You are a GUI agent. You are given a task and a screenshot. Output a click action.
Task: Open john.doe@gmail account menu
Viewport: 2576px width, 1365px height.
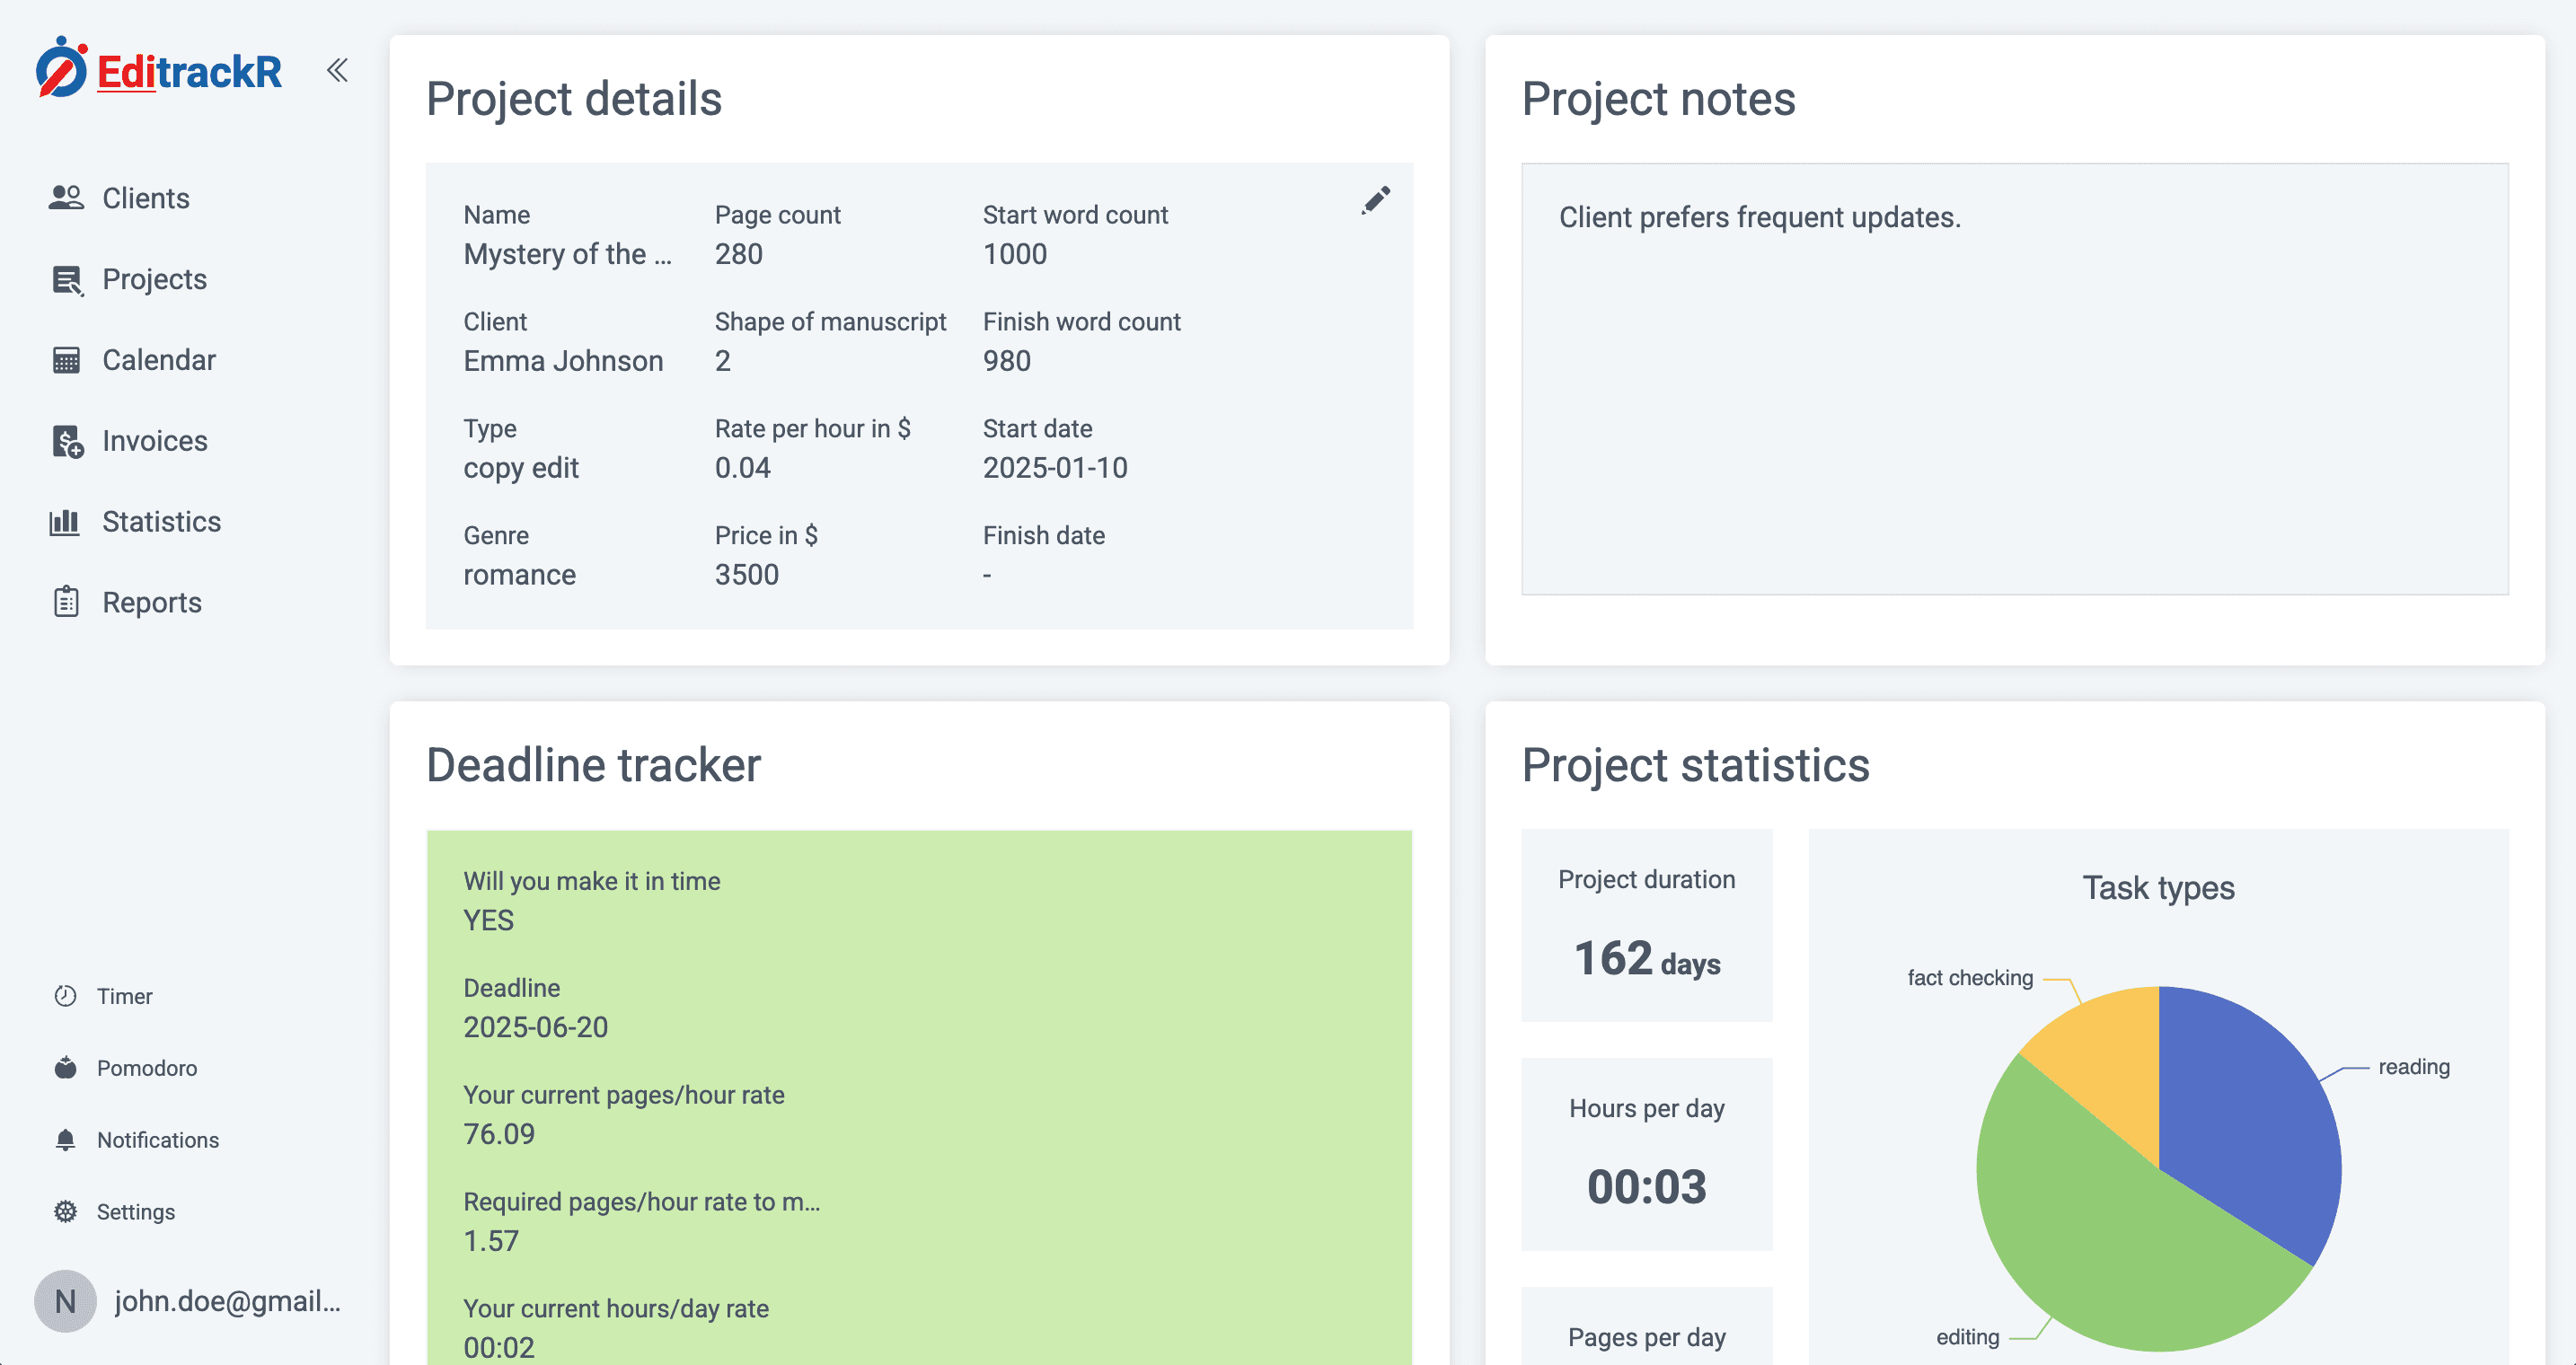coord(228,1301)
